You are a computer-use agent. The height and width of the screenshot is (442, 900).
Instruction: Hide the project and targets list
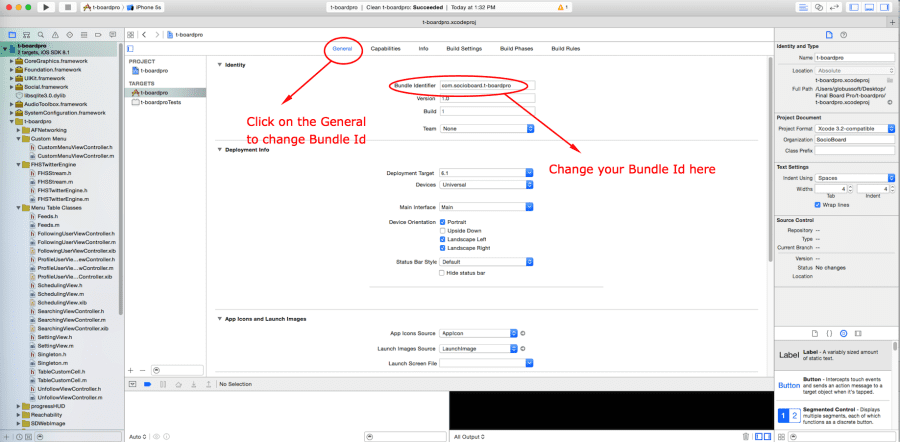tap(130, 49)
